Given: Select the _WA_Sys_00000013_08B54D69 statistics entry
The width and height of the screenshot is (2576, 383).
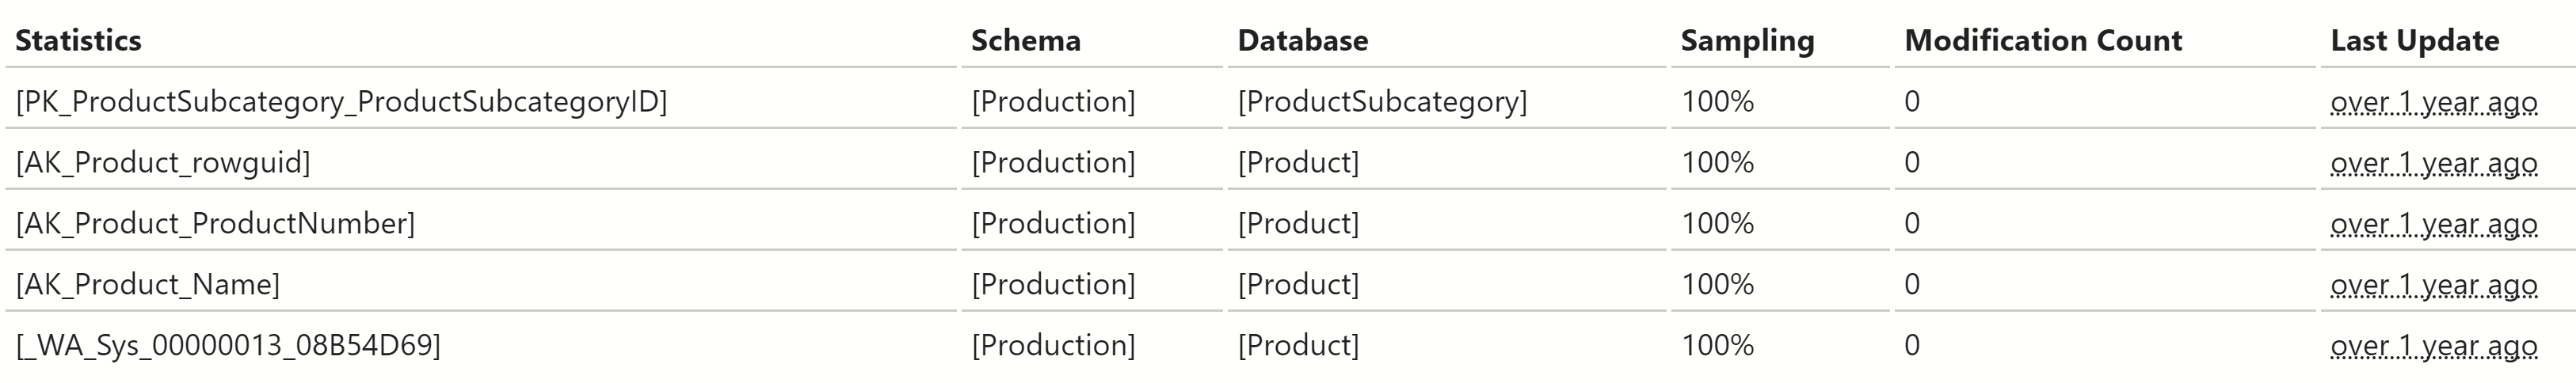Looking at the screenshot, I should (x=228, y=346).
